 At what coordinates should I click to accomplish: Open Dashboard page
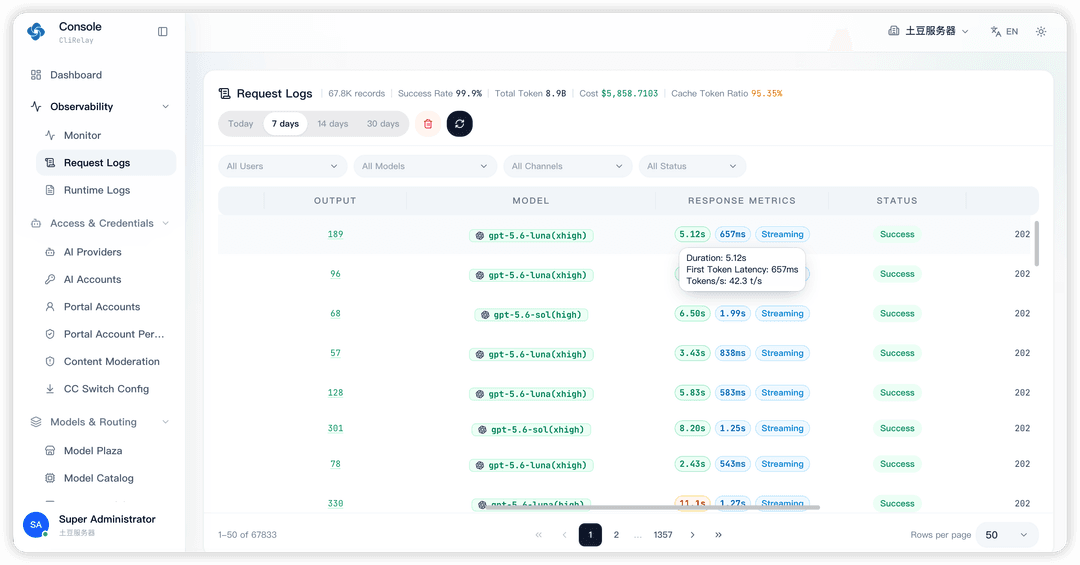76,75
